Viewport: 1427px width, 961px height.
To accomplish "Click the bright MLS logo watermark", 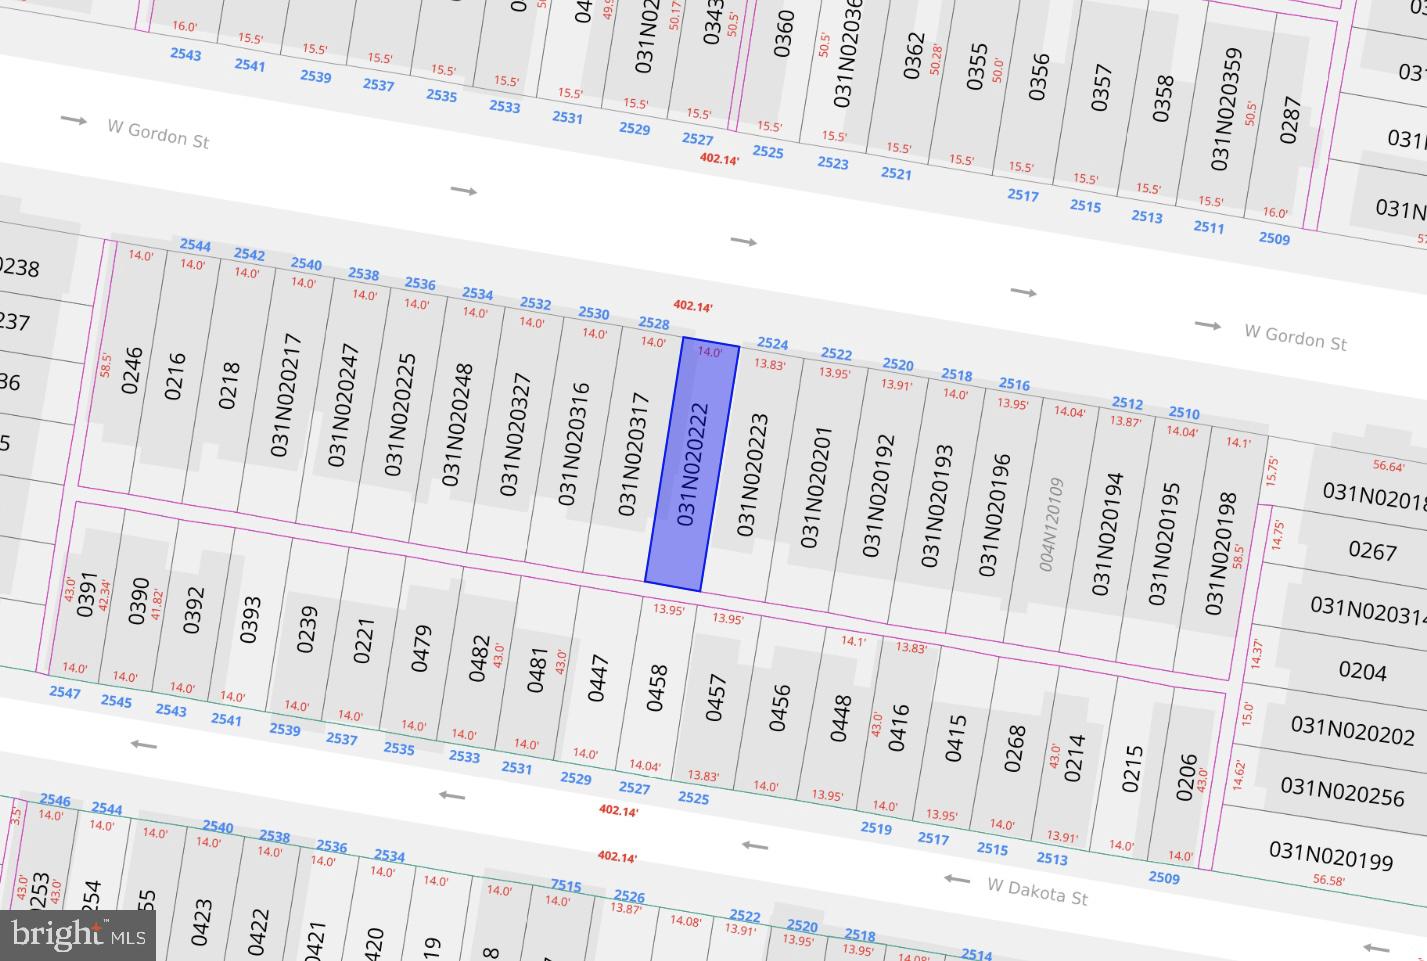I will [78, 935].
